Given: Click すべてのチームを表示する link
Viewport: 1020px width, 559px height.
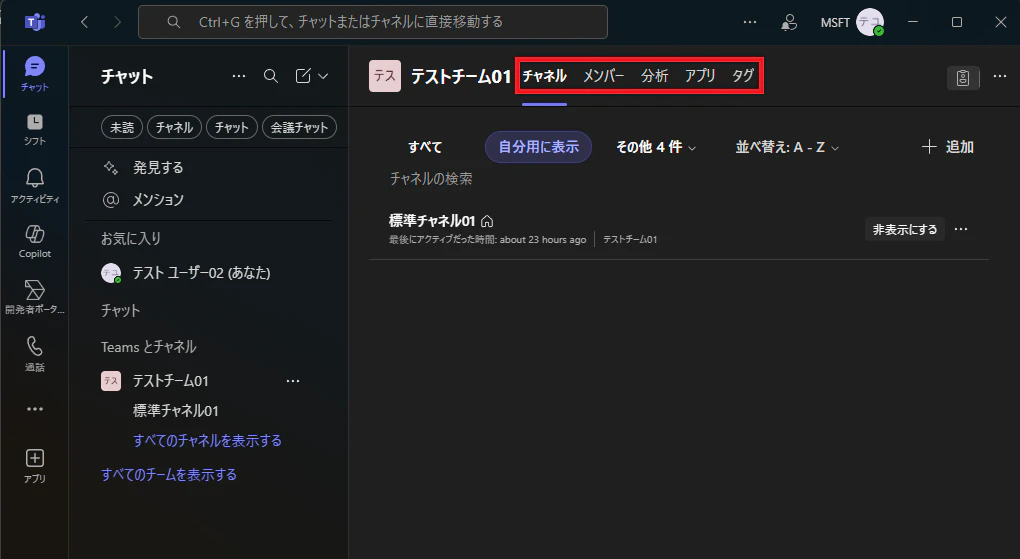Looking at the screenshot, I should tap(169, 474).
